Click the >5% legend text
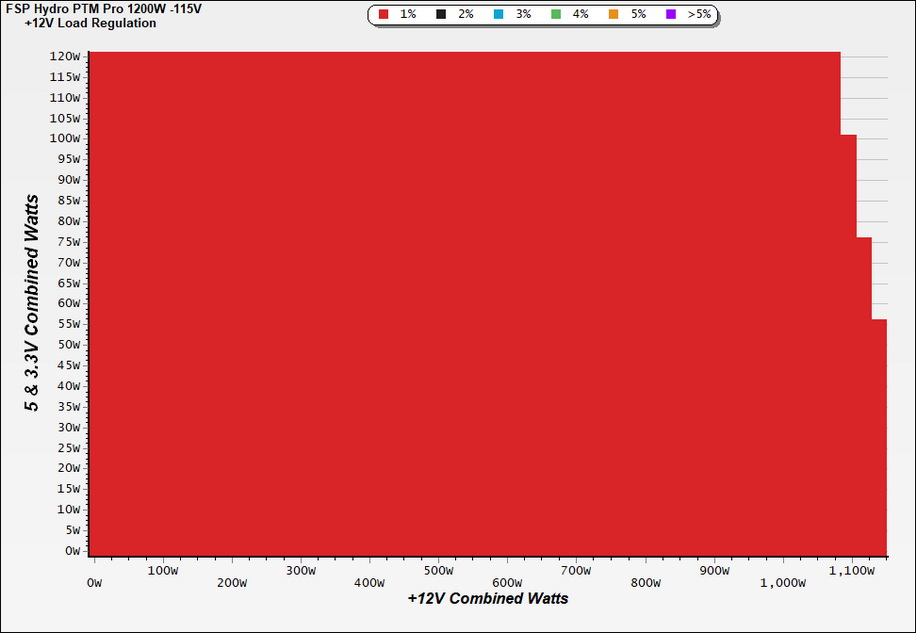This screenshot has height=633, width=916. pos(699,15)
